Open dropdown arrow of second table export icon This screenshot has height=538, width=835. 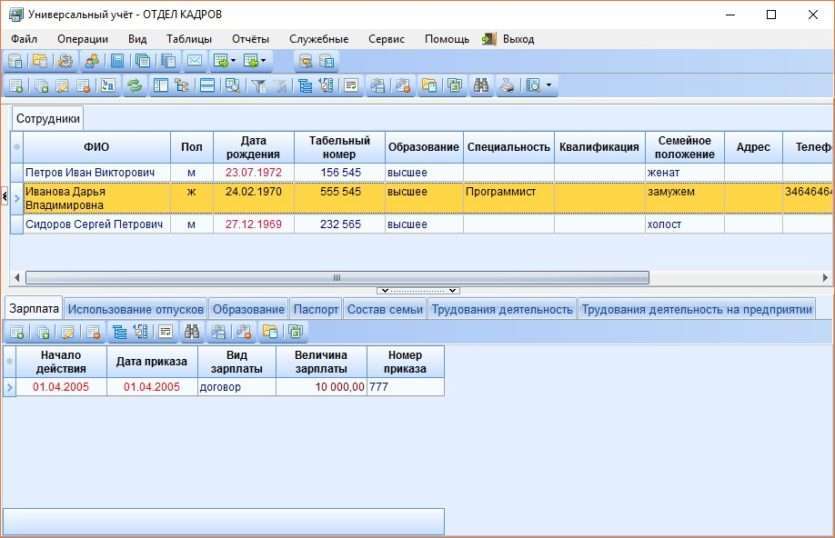click(x=264, y=61)
